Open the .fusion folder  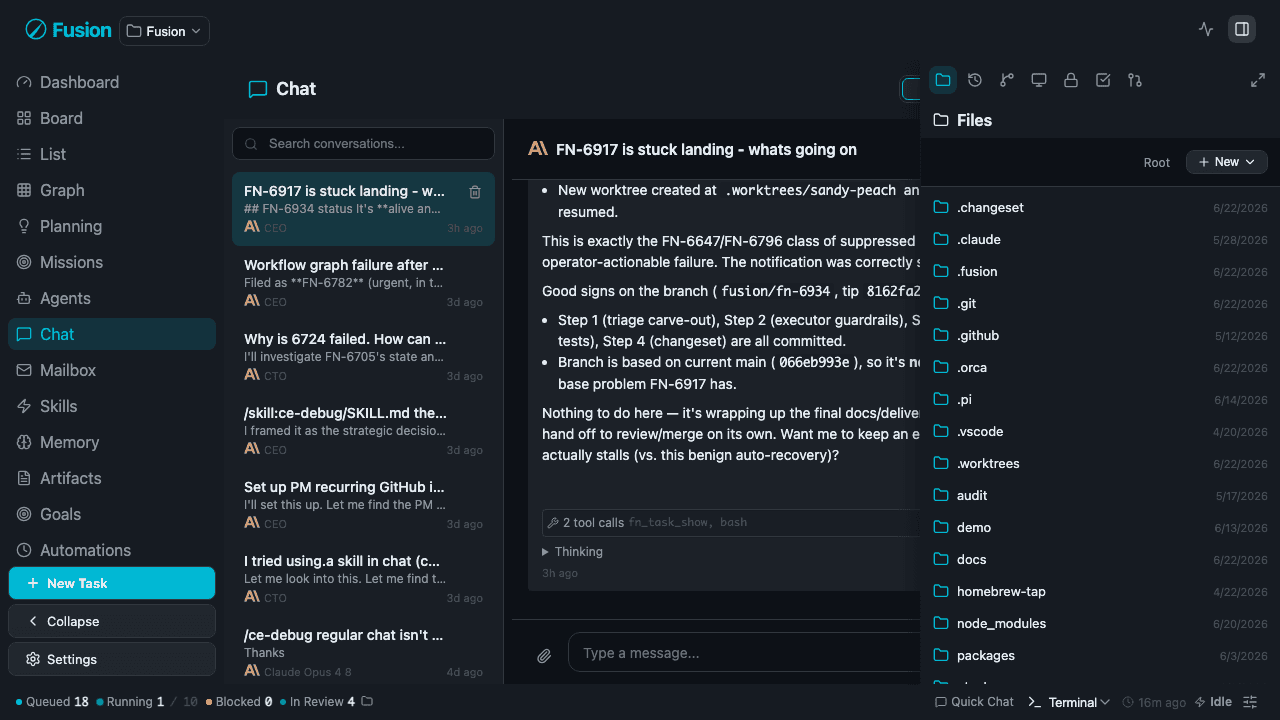[1100, 271]
